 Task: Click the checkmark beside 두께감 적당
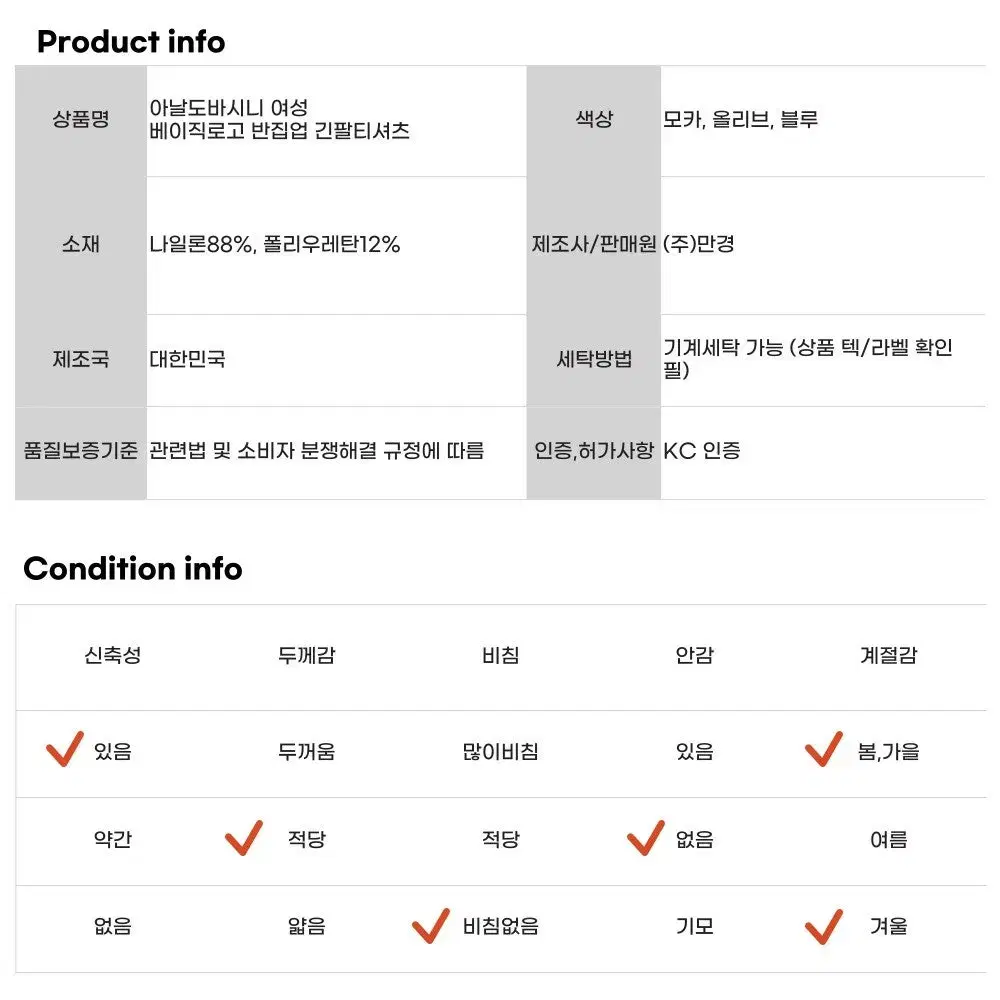(244, 837)
